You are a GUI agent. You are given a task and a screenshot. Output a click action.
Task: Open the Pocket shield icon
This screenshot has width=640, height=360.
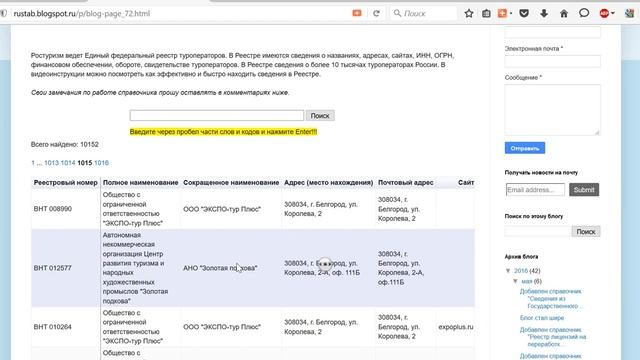point(524,13)
